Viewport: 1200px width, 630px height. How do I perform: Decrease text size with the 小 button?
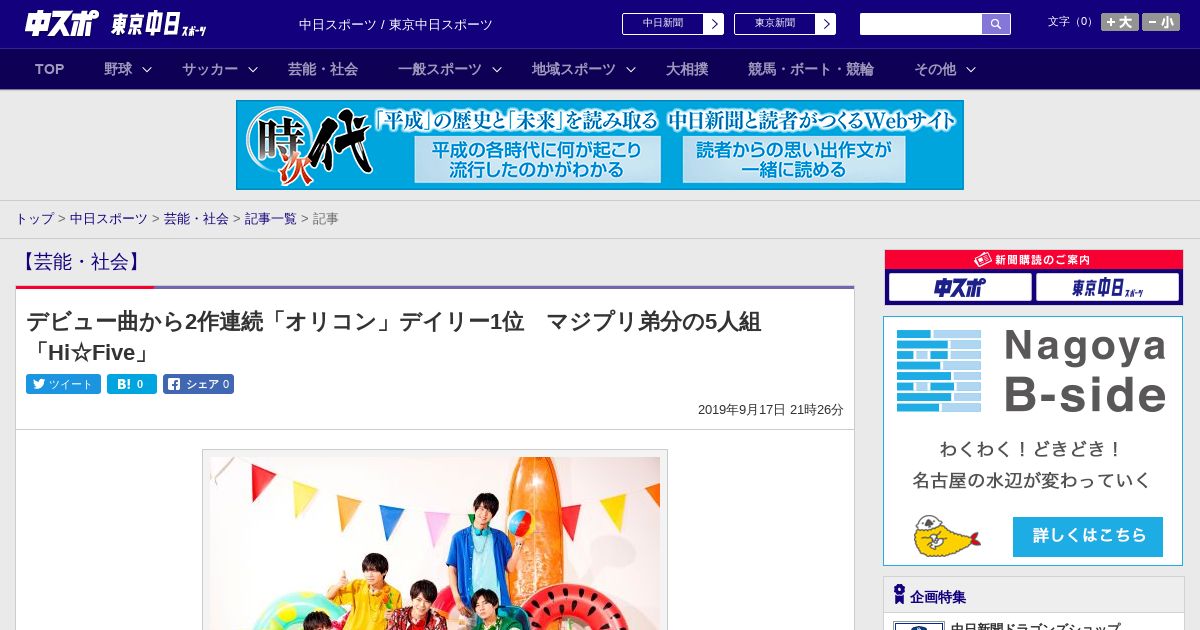(x=1161, y=22)
